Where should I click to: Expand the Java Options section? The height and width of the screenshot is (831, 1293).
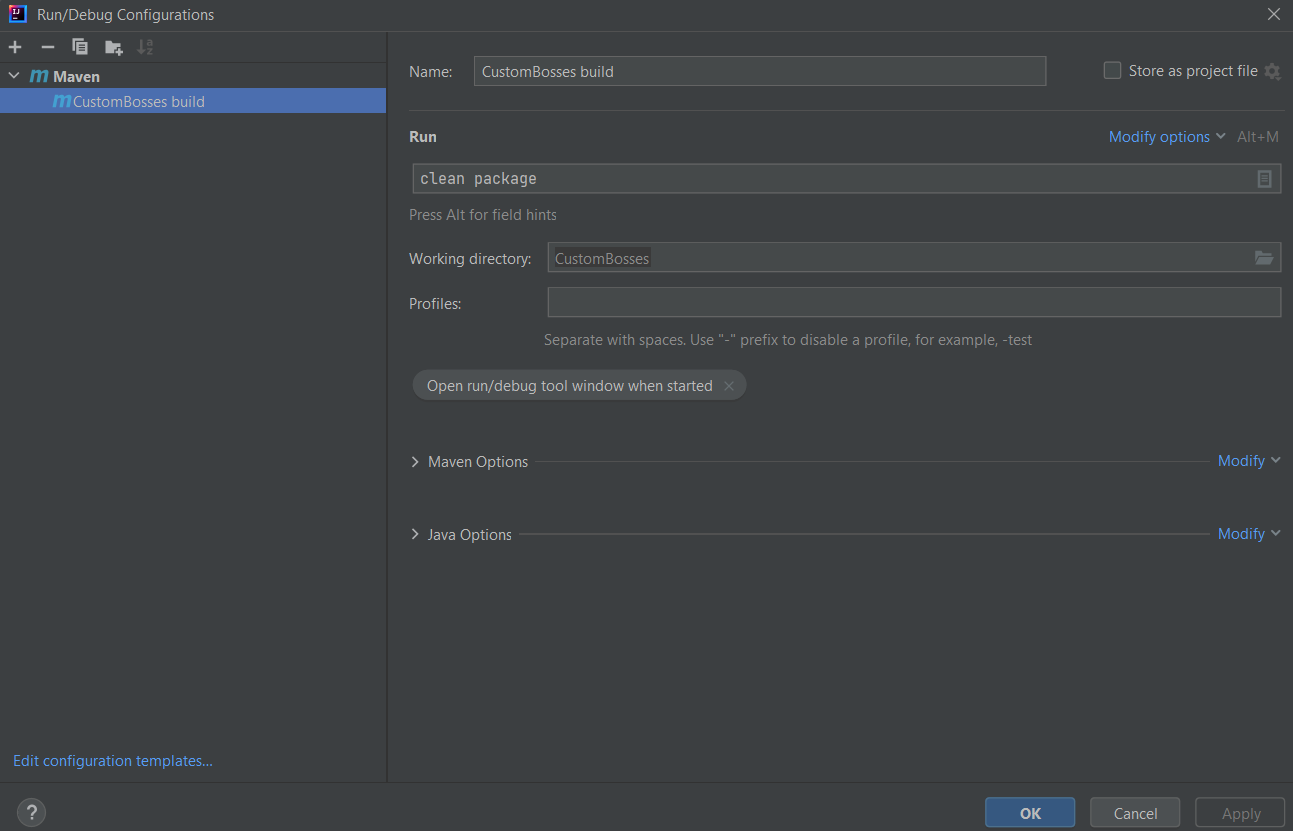tap(415, 534)
